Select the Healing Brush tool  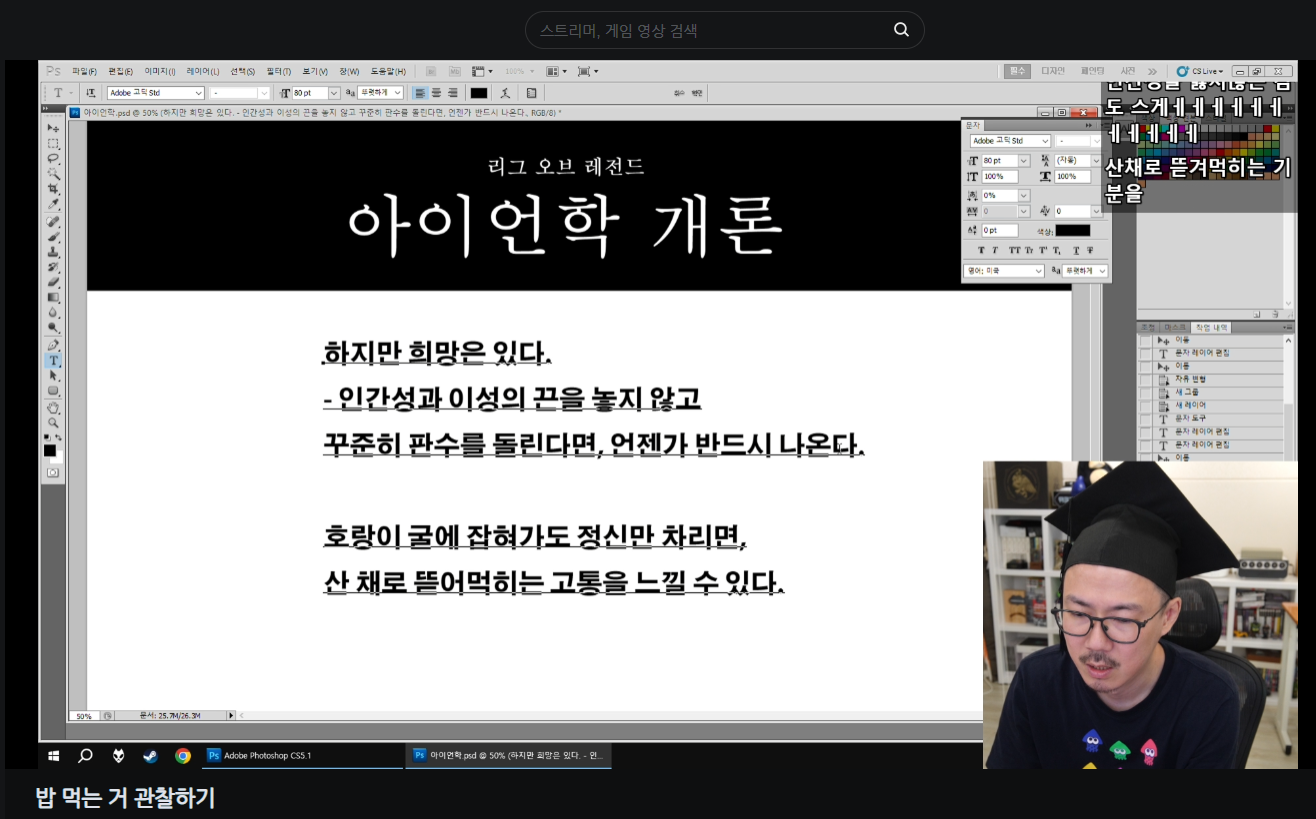53,221
